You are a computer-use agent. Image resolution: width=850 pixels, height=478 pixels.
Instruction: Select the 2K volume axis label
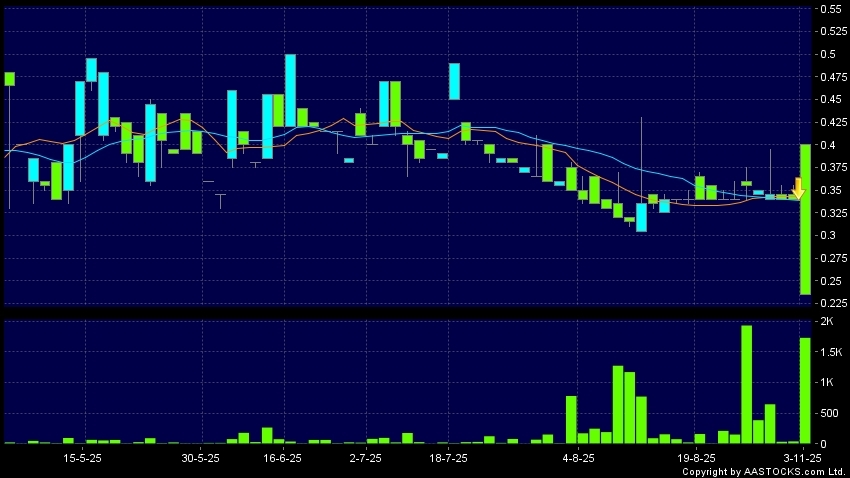pos(826,322)
